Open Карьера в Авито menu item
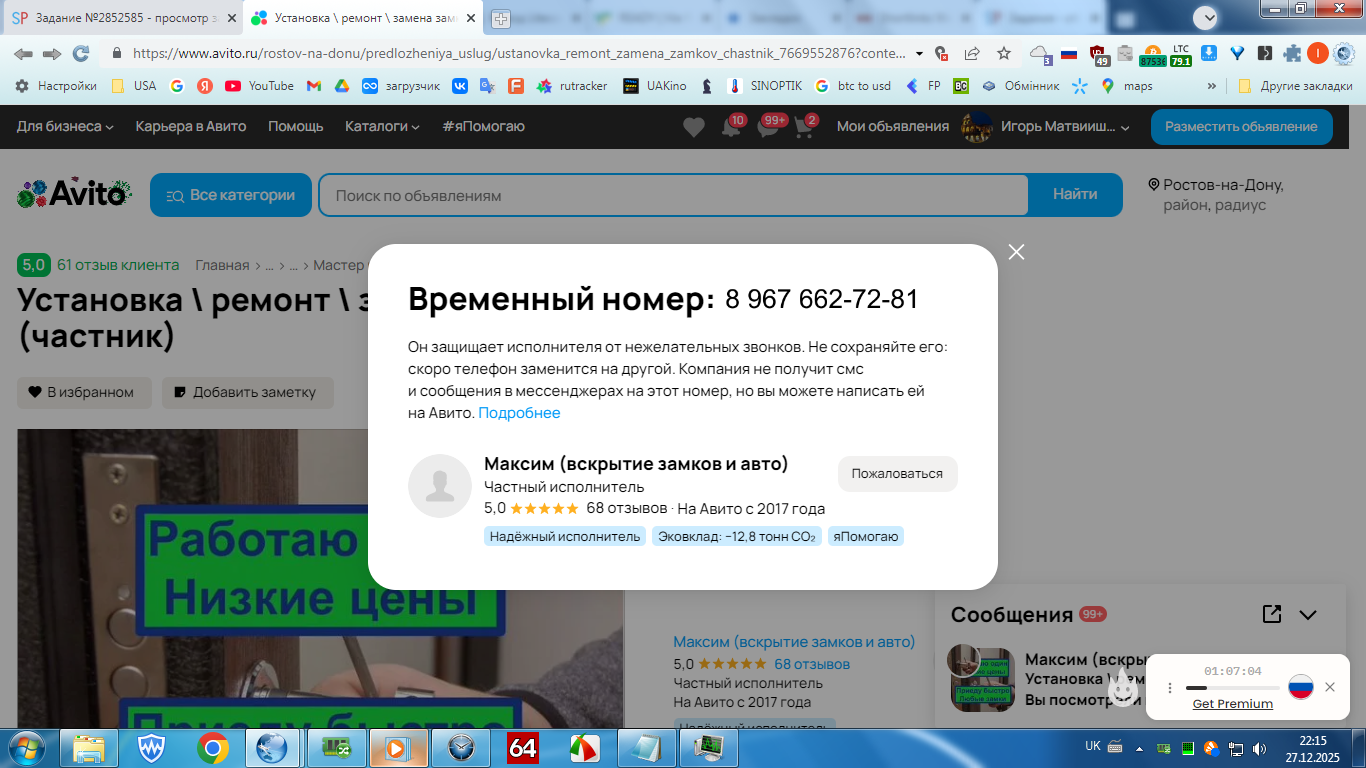This screenshot has height=768, width=1366. tap(191, 126)
